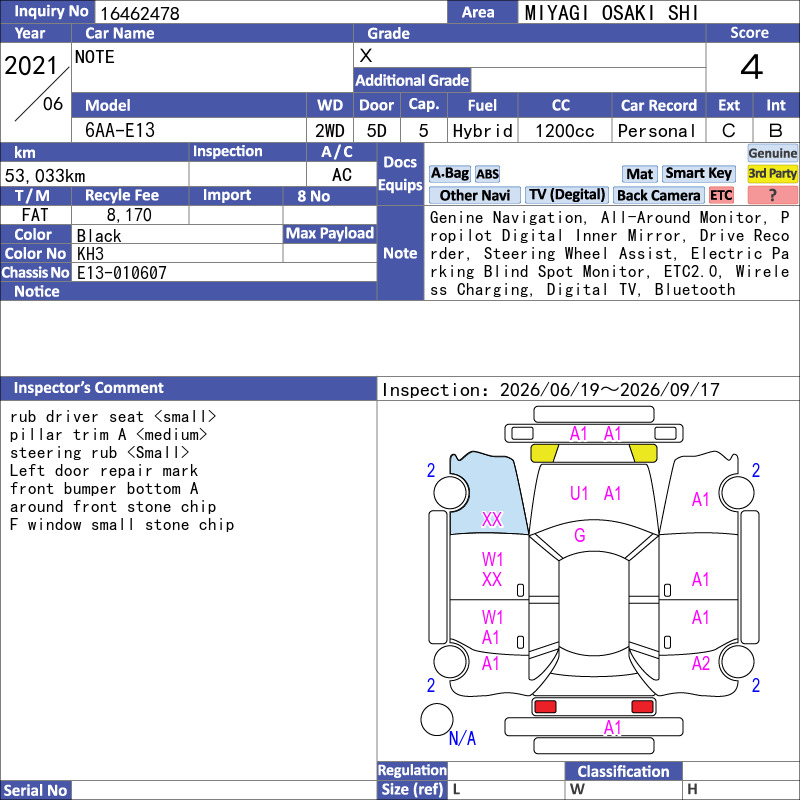Click the Back Camera equipment badge
The image size is (800, 800).
tap(659, 195)
